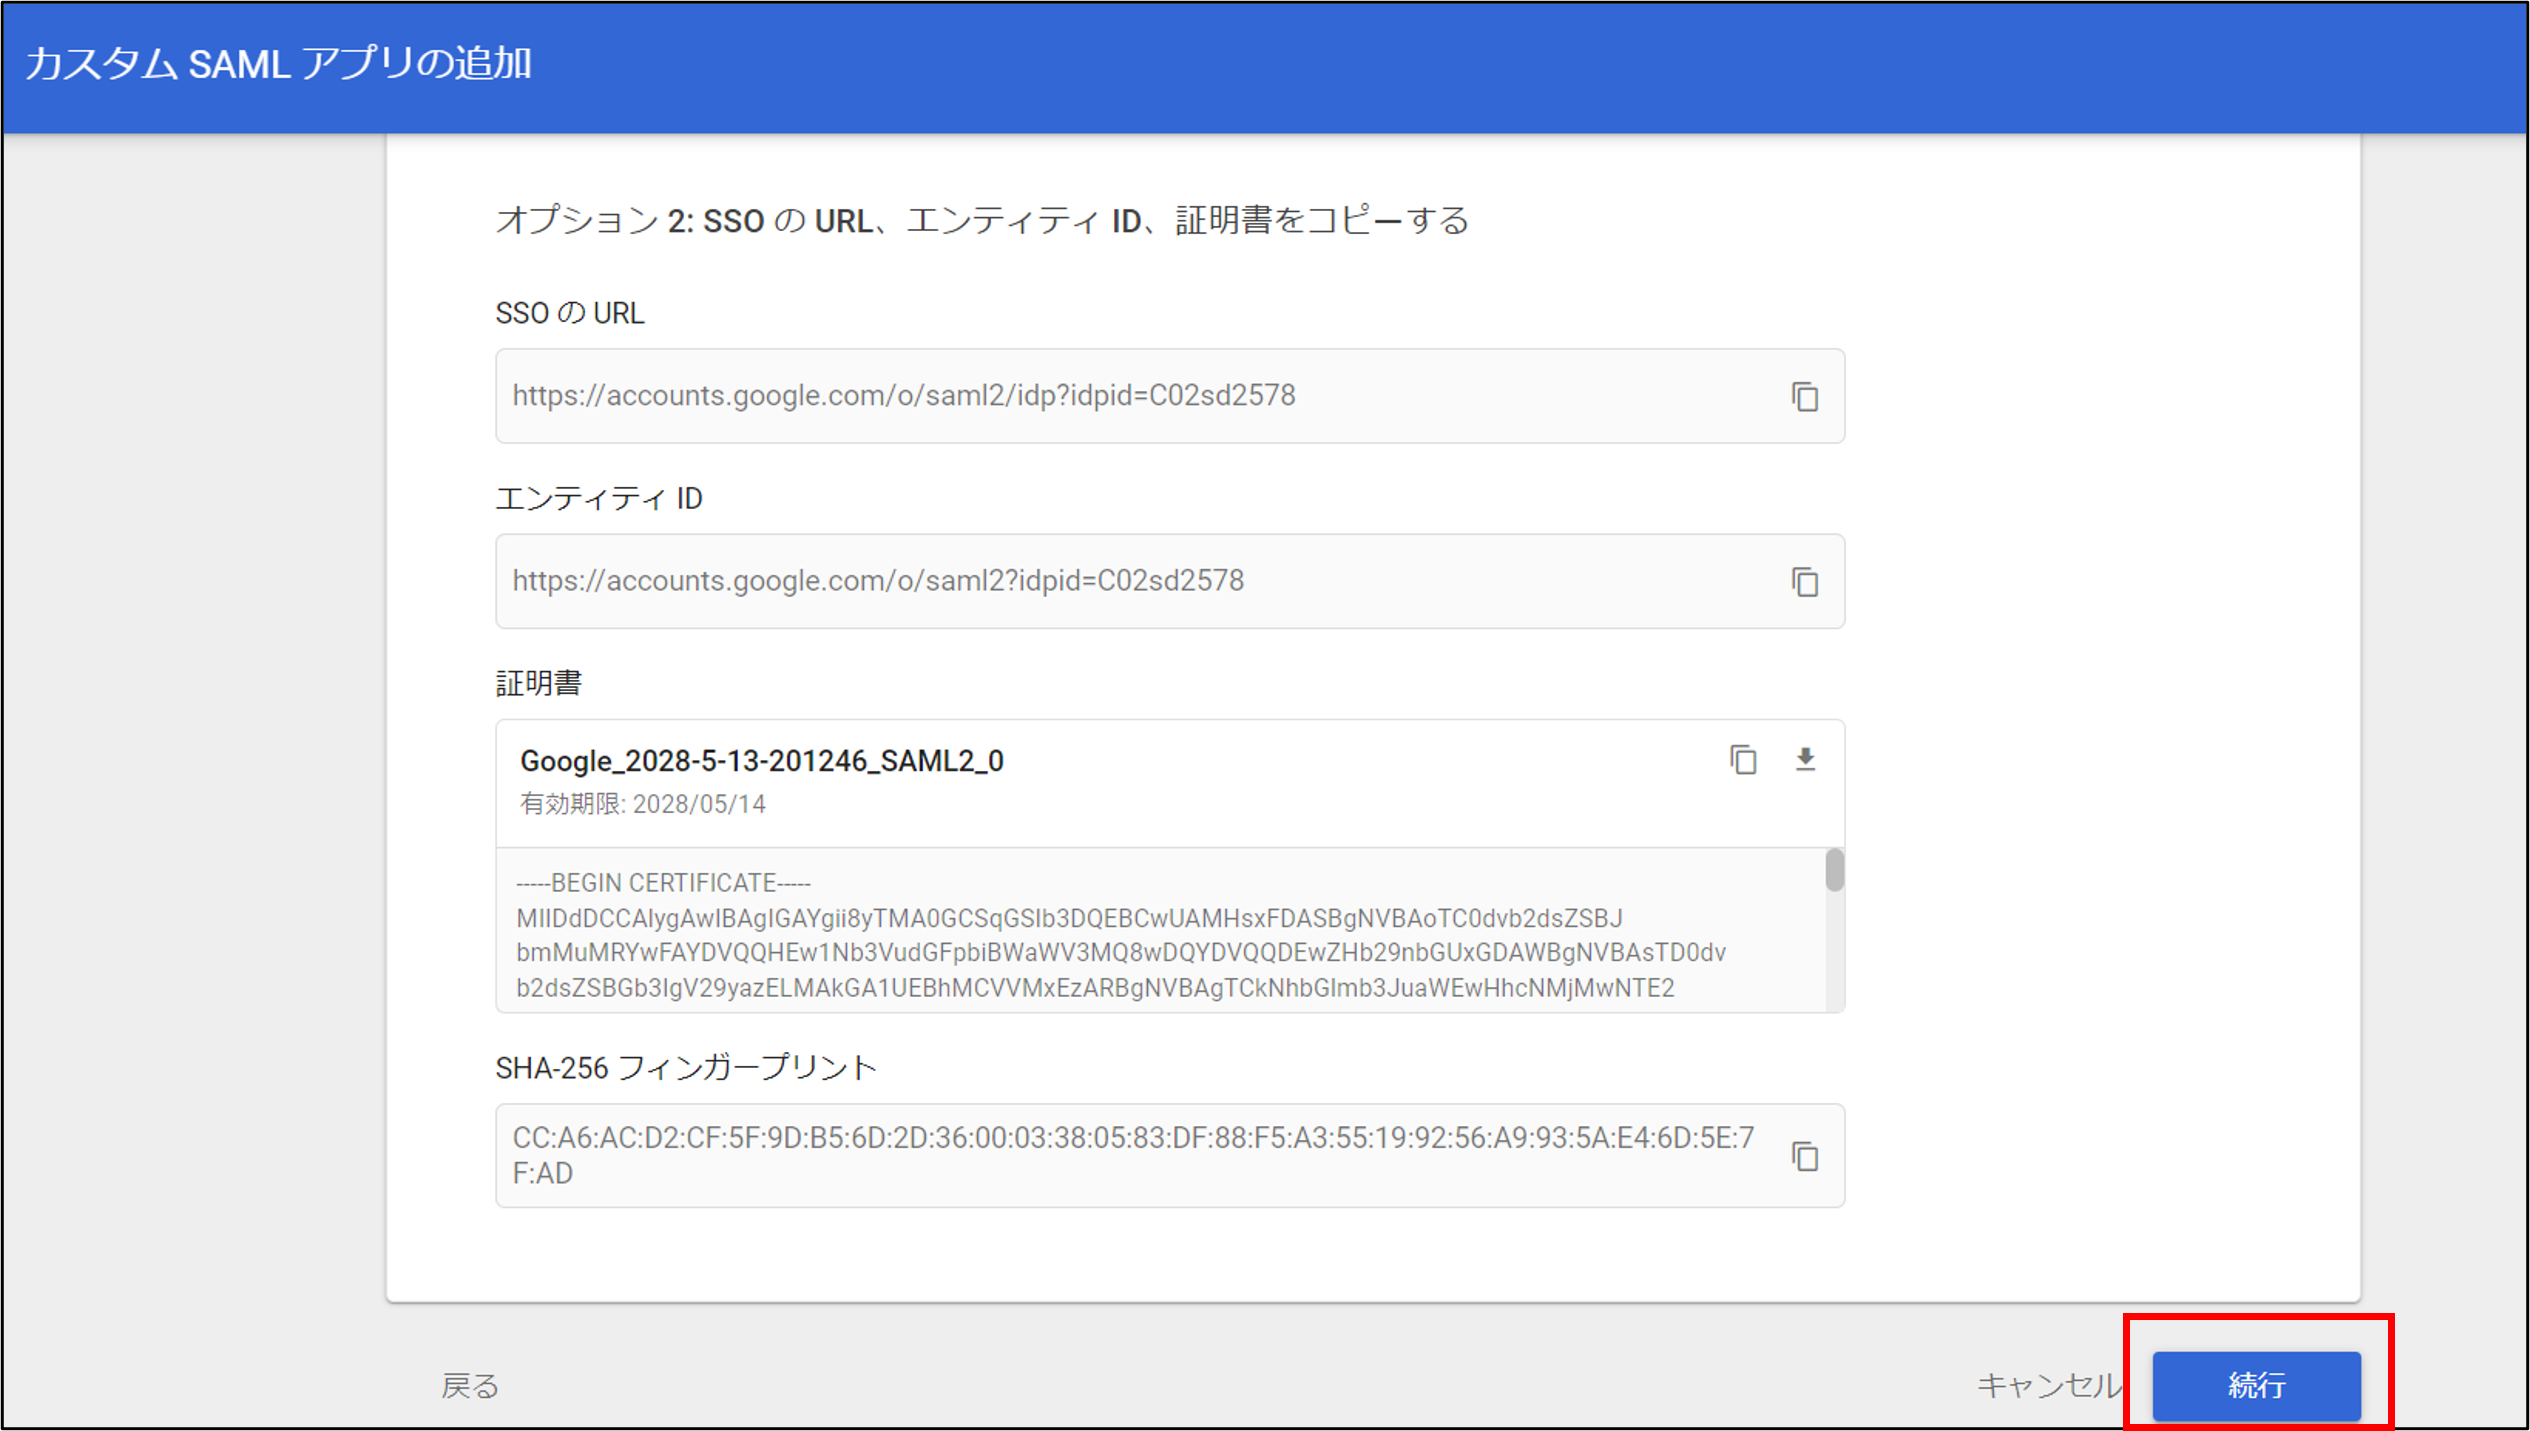Viewport: 2530px width, 1431px height.
Task: Click the 有効期限 2028/05/14 expiry text
Action: pyautogui.click(x=642, y=805)
